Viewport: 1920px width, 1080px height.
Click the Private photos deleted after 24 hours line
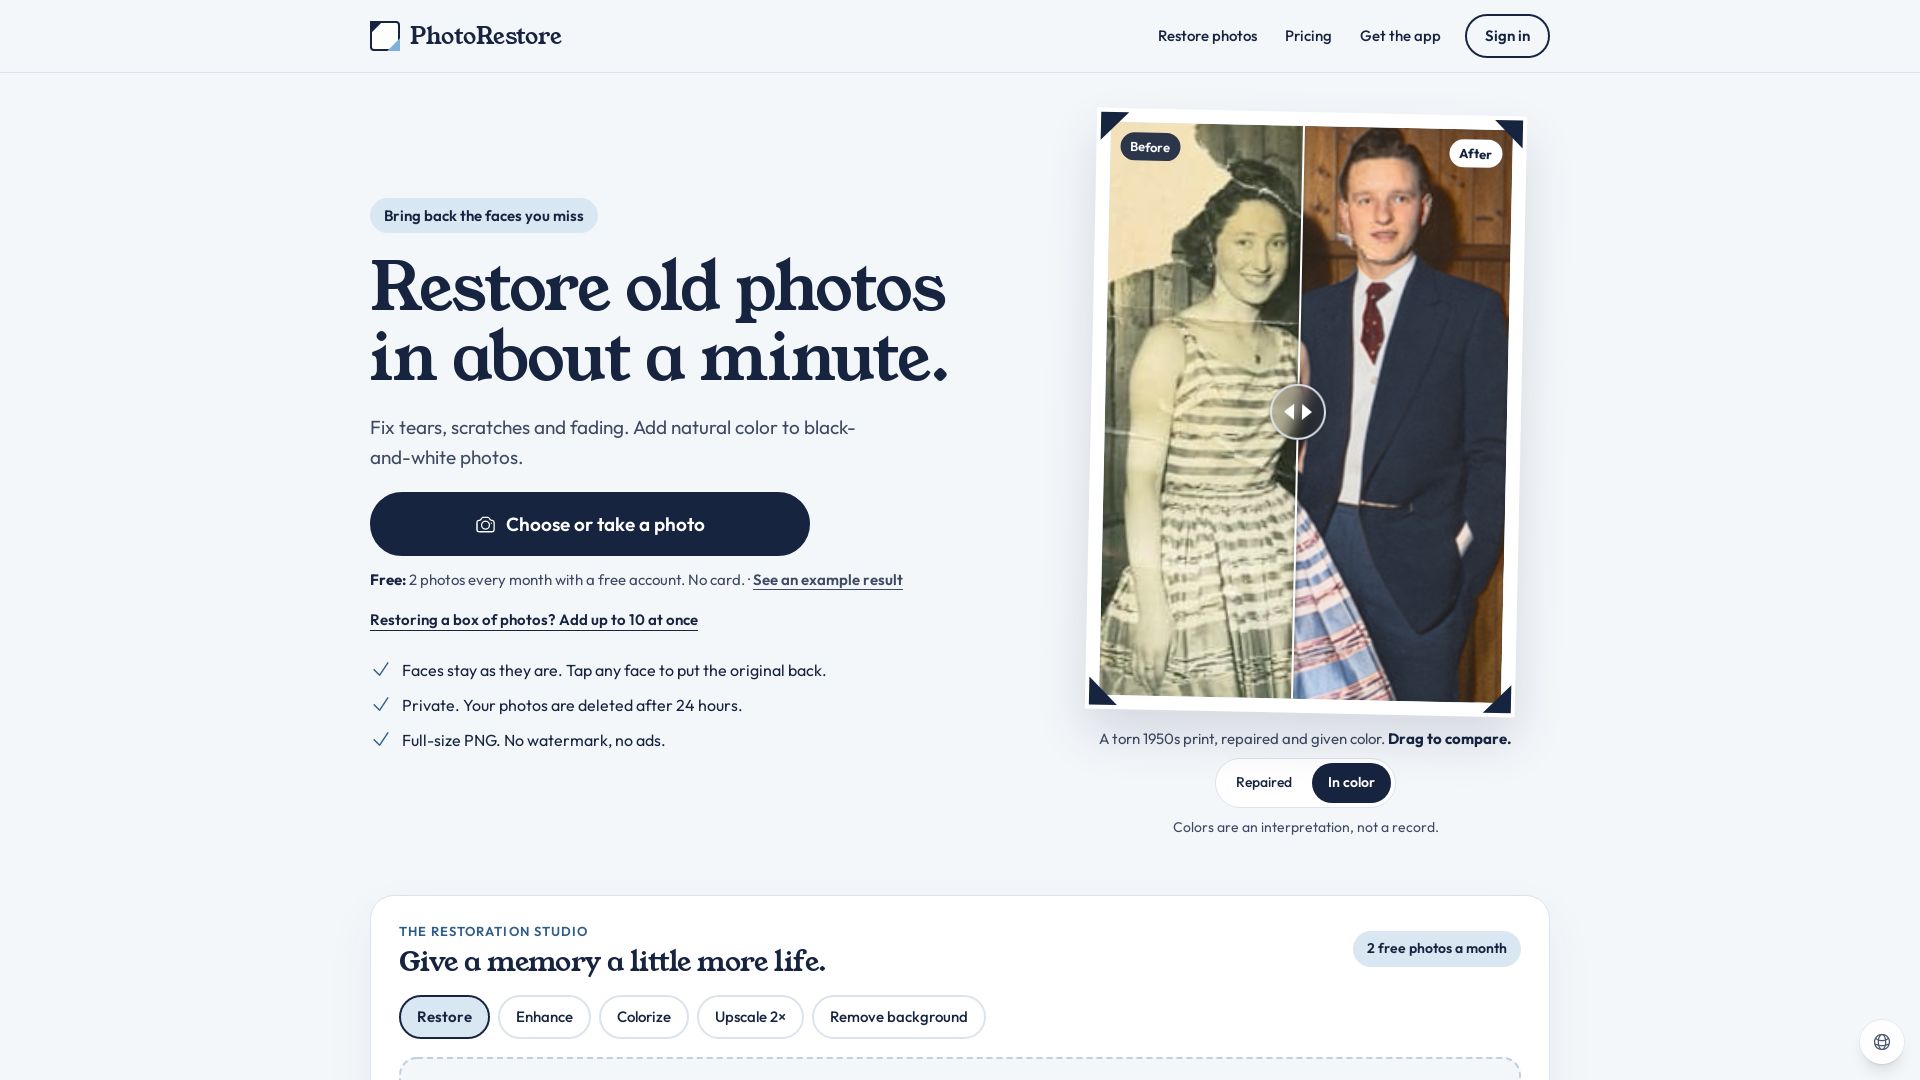click(x=572, y=706)
